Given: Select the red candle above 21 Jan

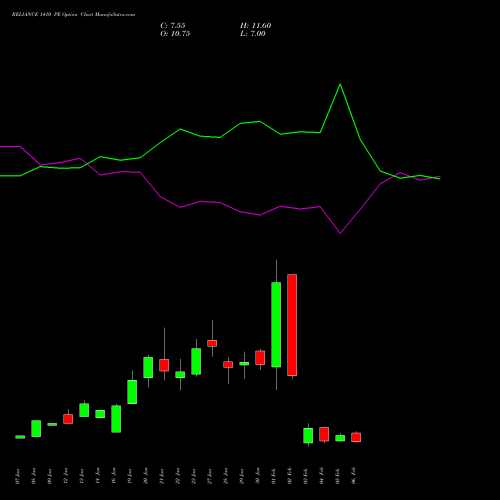Looking at the screenshot, I should [x=164, y=365].
